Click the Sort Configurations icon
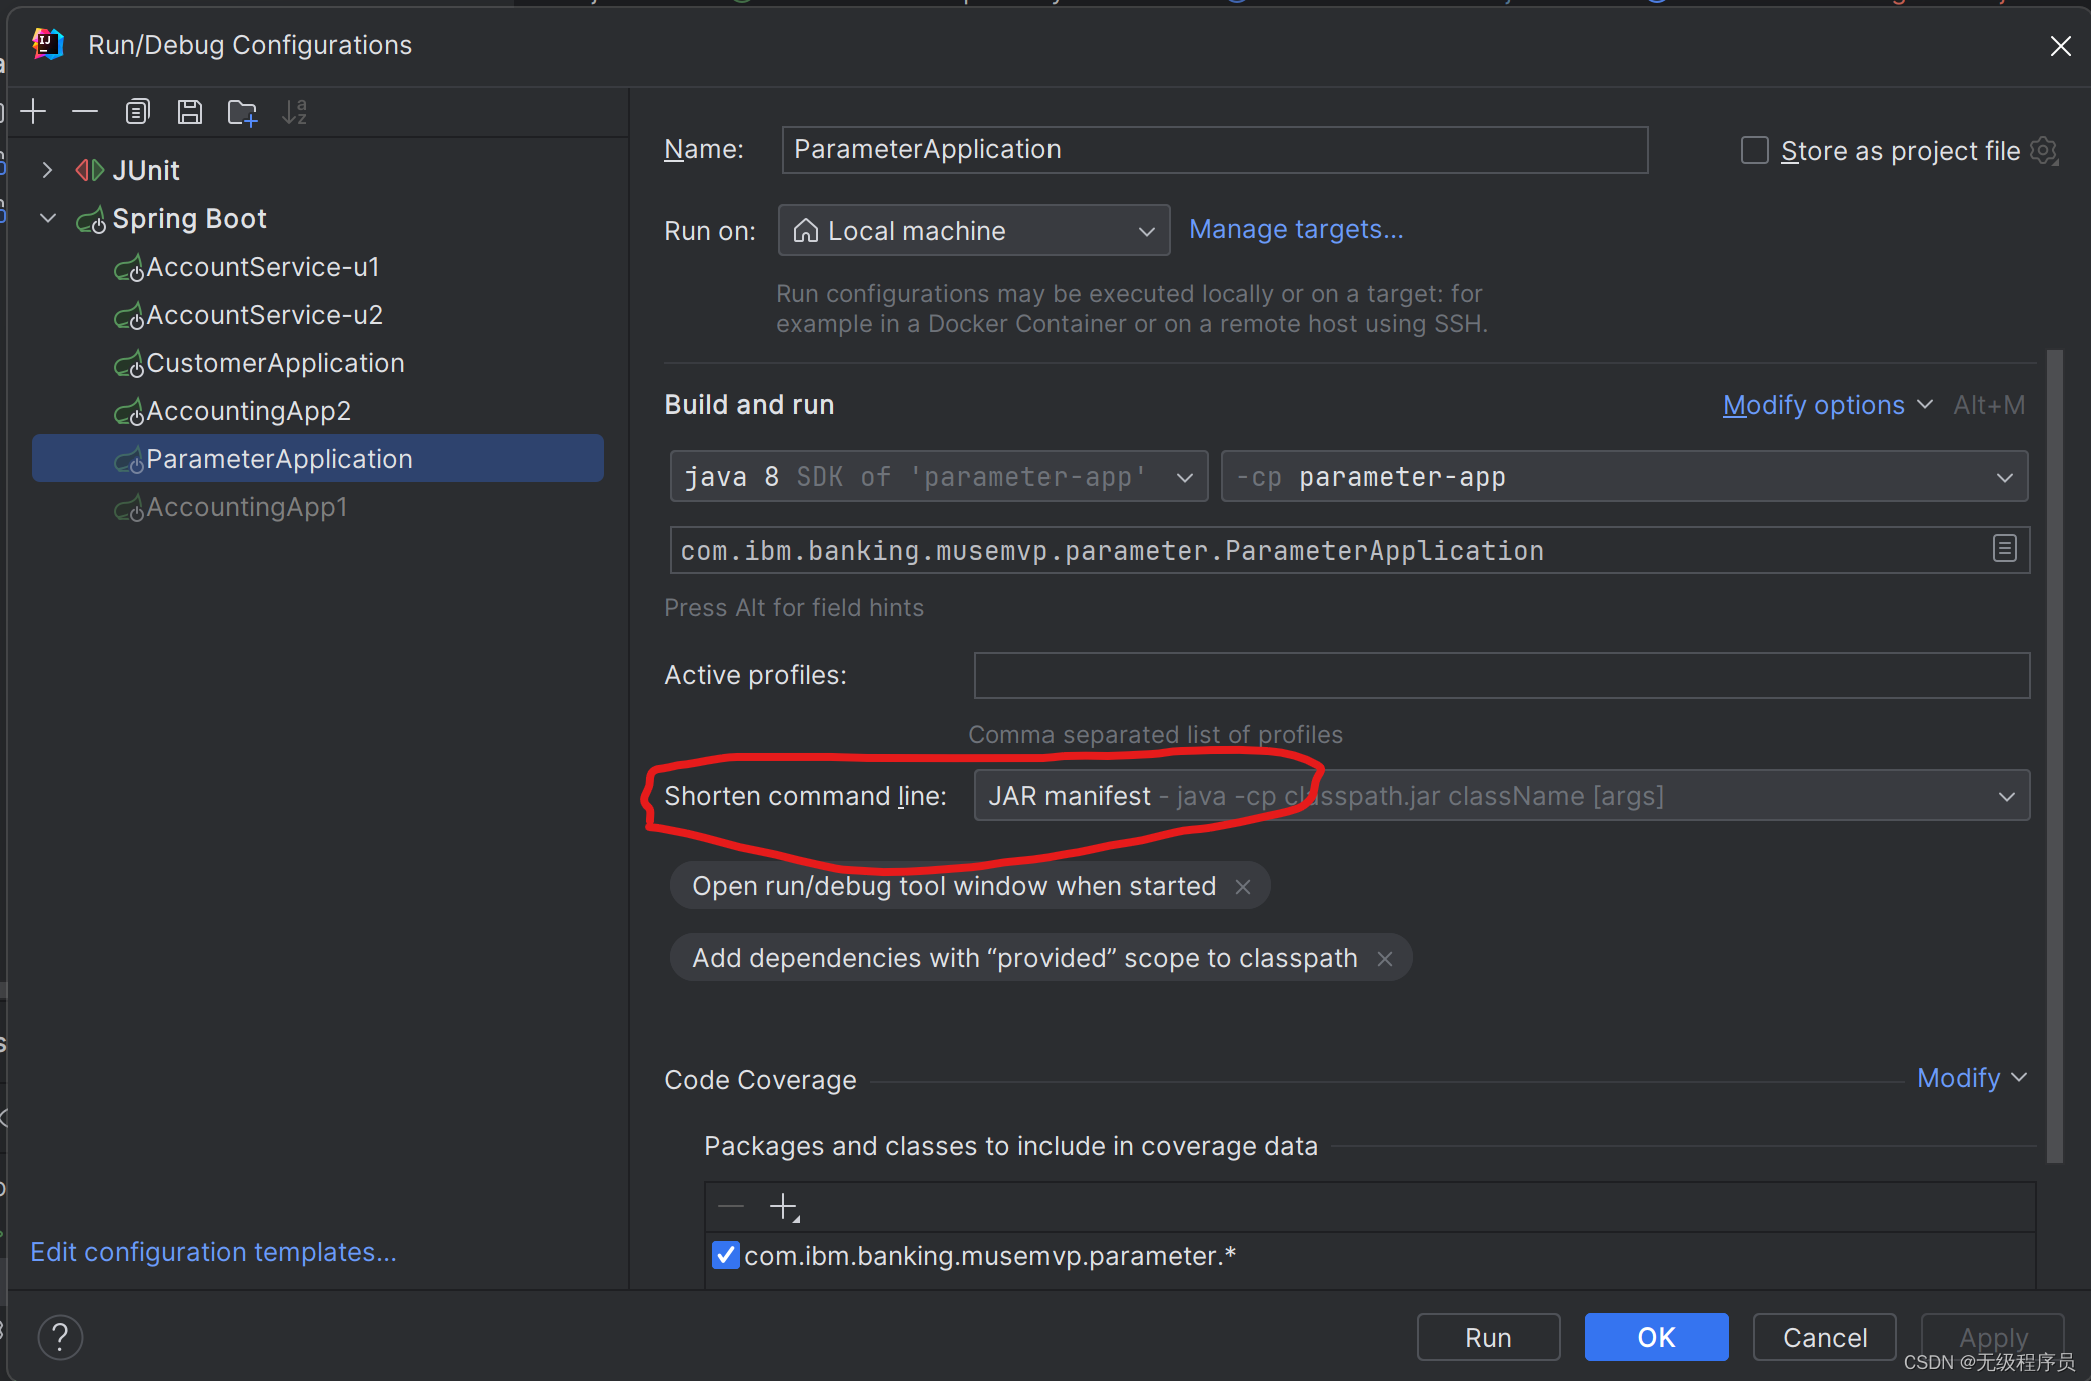 coord(294,112)
